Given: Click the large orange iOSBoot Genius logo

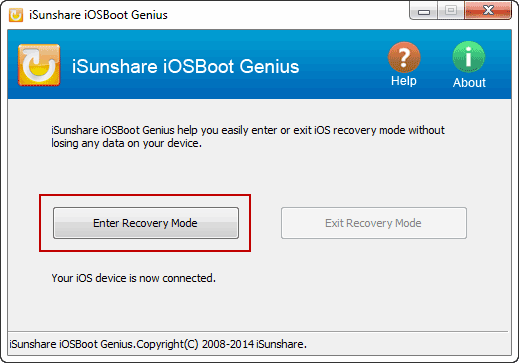Looking at the screenshot, I should click(39, 65).
